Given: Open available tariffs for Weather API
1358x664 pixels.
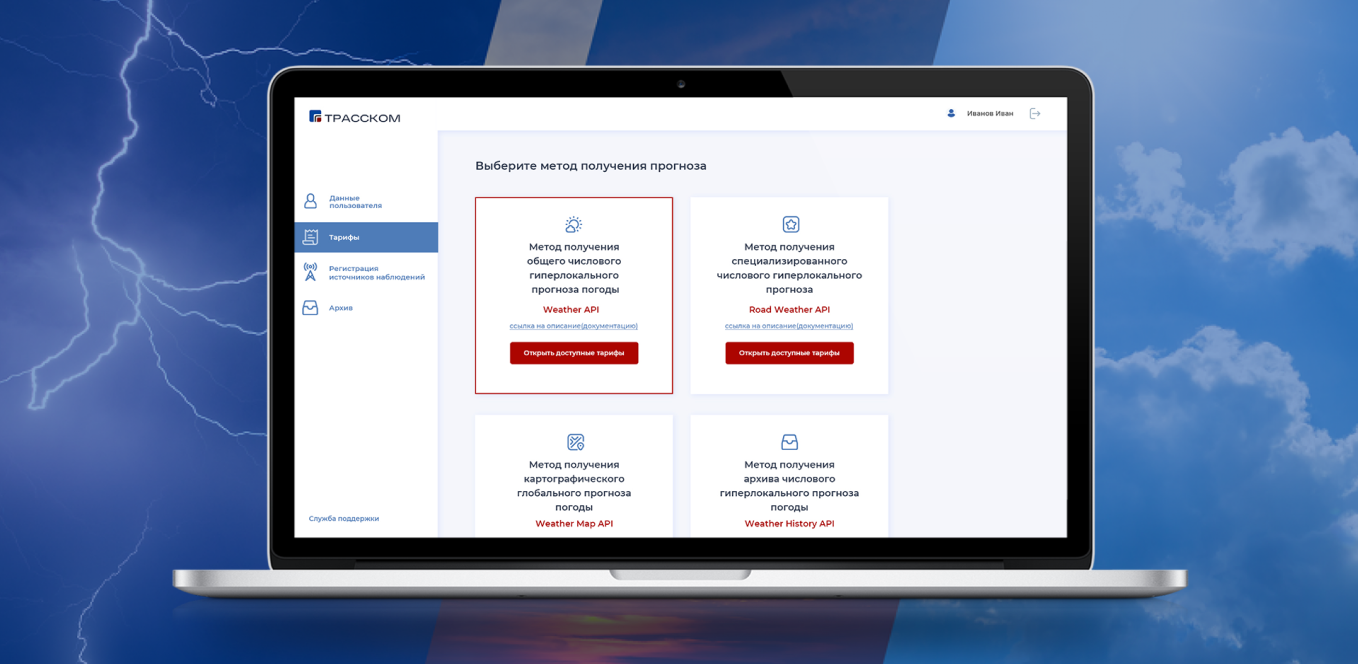Looking at the screenshot, I should click(574, 353).
